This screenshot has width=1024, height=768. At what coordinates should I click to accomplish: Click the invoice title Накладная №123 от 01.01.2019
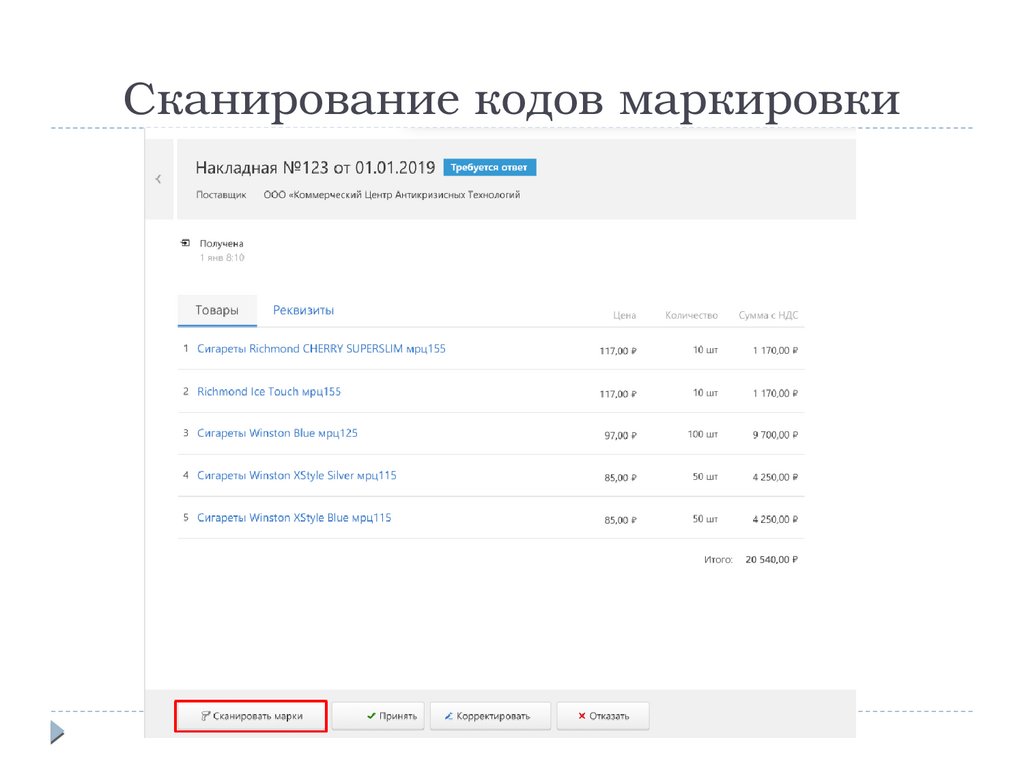click(x=315, y=168)
